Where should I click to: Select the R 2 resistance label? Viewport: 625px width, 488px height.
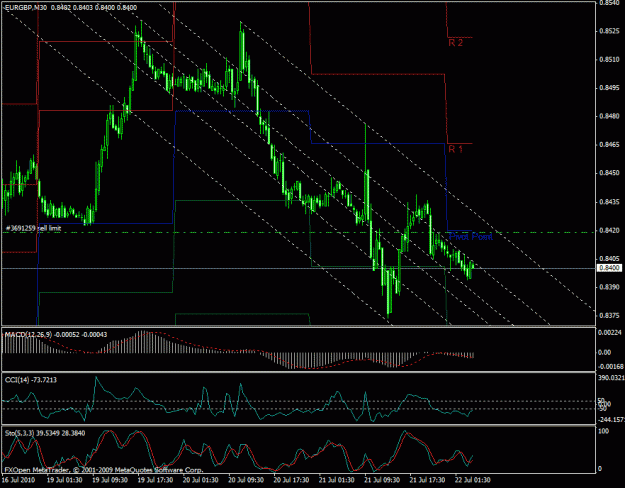(456, 43)
